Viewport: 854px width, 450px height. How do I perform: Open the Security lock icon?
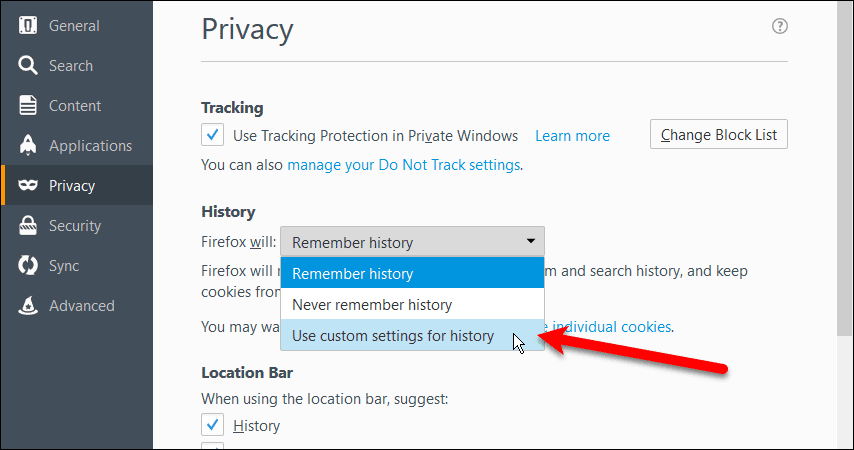coord(28,225)
